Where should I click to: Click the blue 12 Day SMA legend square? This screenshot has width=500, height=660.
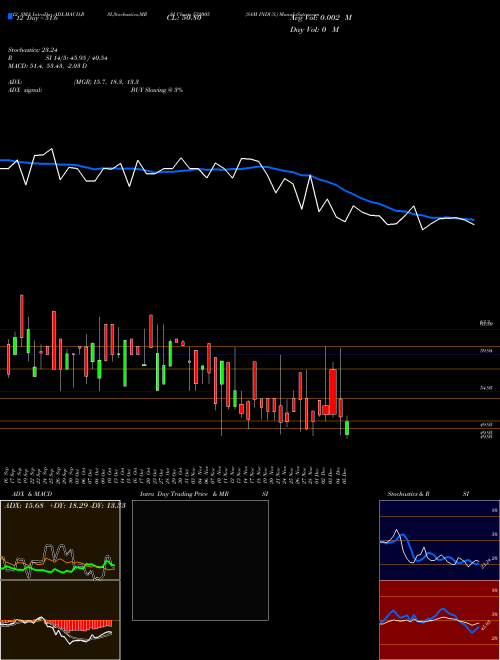[10, 17]
